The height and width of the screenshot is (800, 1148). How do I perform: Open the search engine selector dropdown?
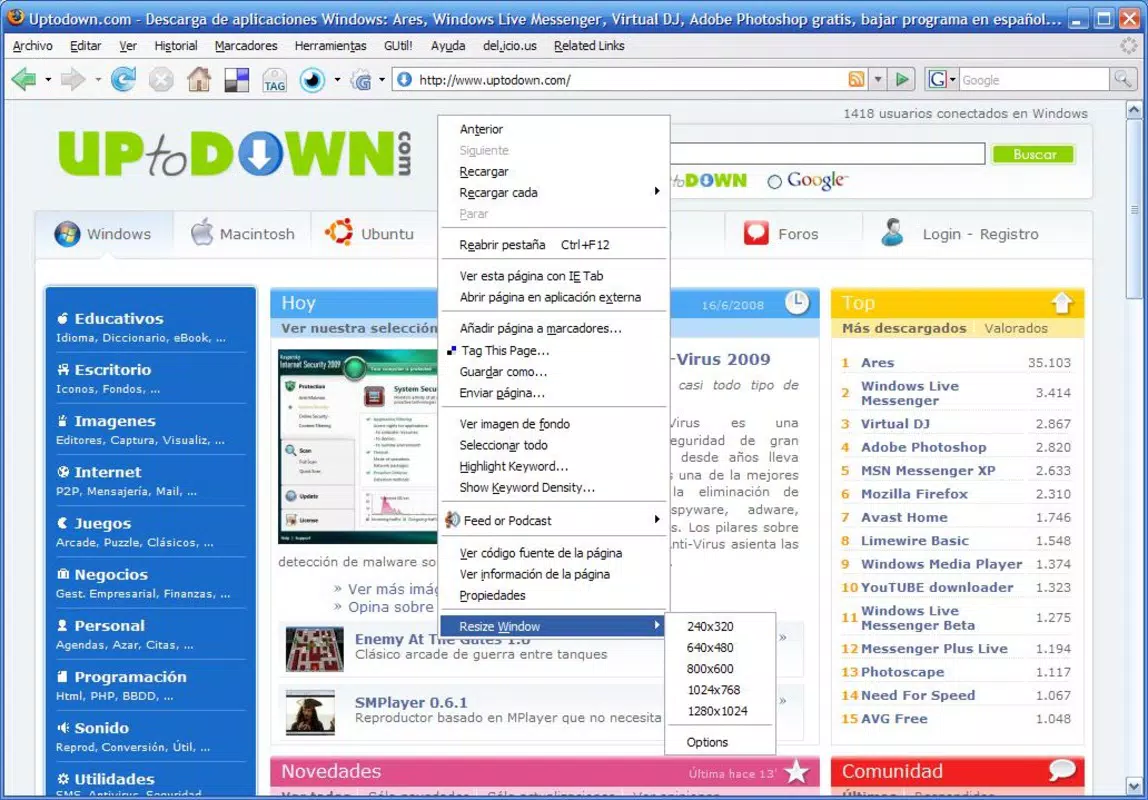(953, 79)
